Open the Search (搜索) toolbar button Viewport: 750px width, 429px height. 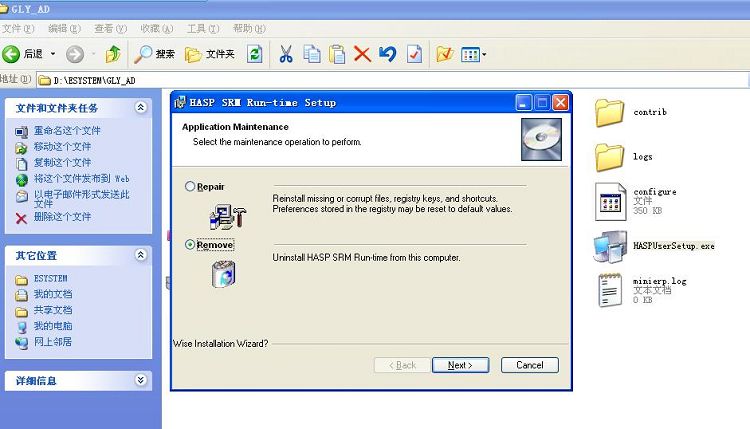155,54
